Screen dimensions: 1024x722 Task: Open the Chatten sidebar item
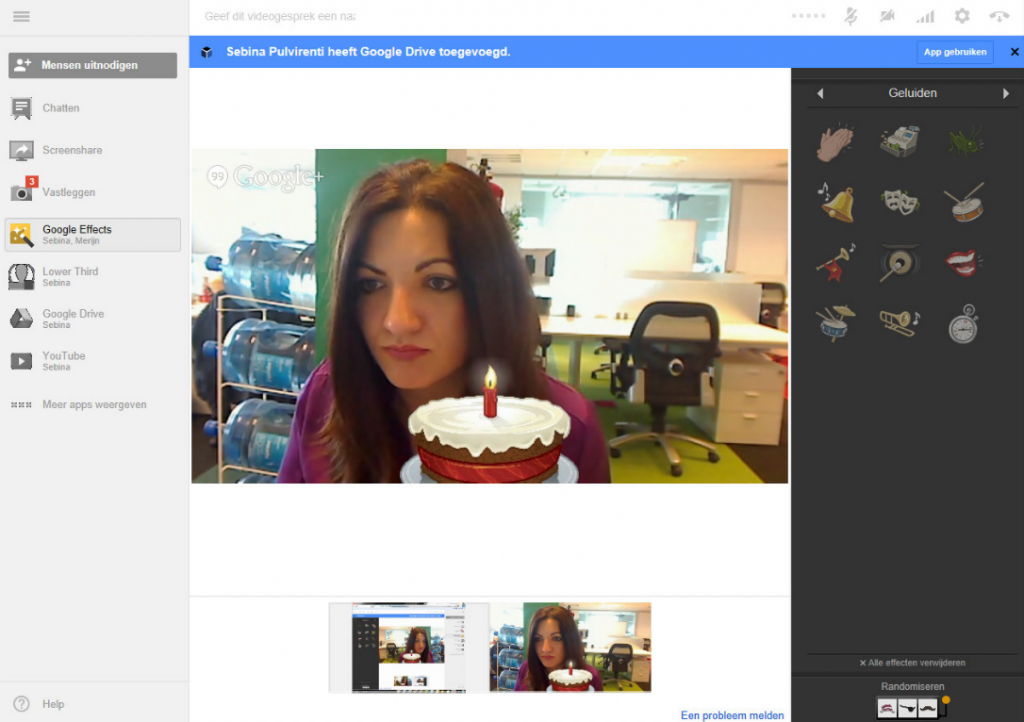pos(60,108)
